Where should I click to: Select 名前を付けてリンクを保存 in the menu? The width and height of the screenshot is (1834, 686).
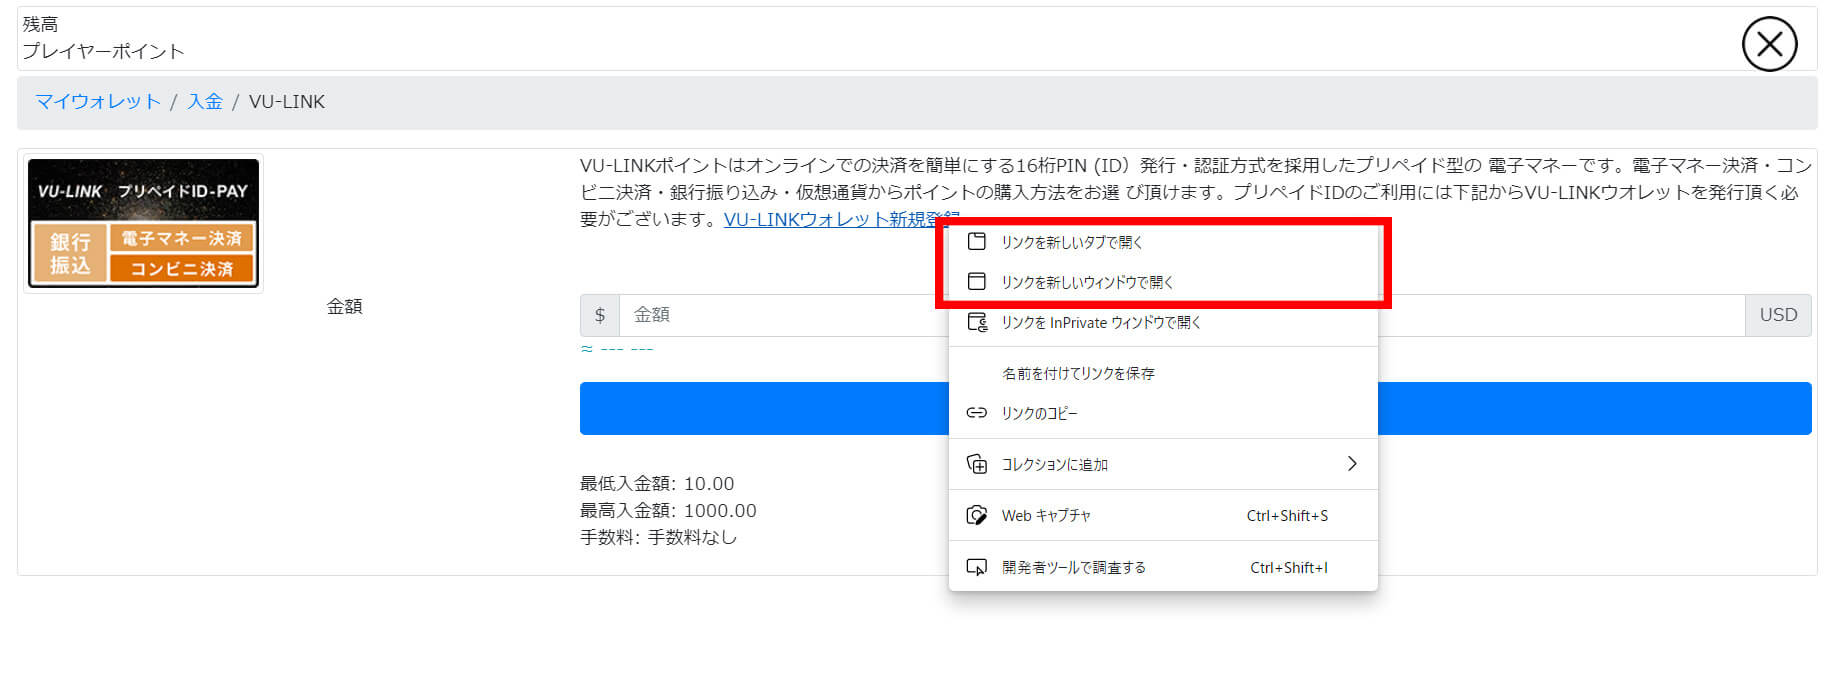pyautogui.click(x=1163, y=373)
